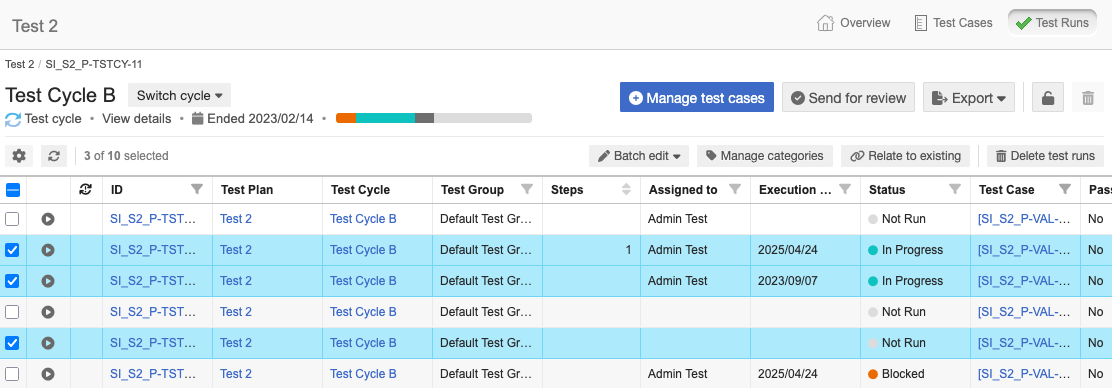Go to the Test Cases tab
The width and height of the screenshot is (1112, 388).
pos(953,23)
